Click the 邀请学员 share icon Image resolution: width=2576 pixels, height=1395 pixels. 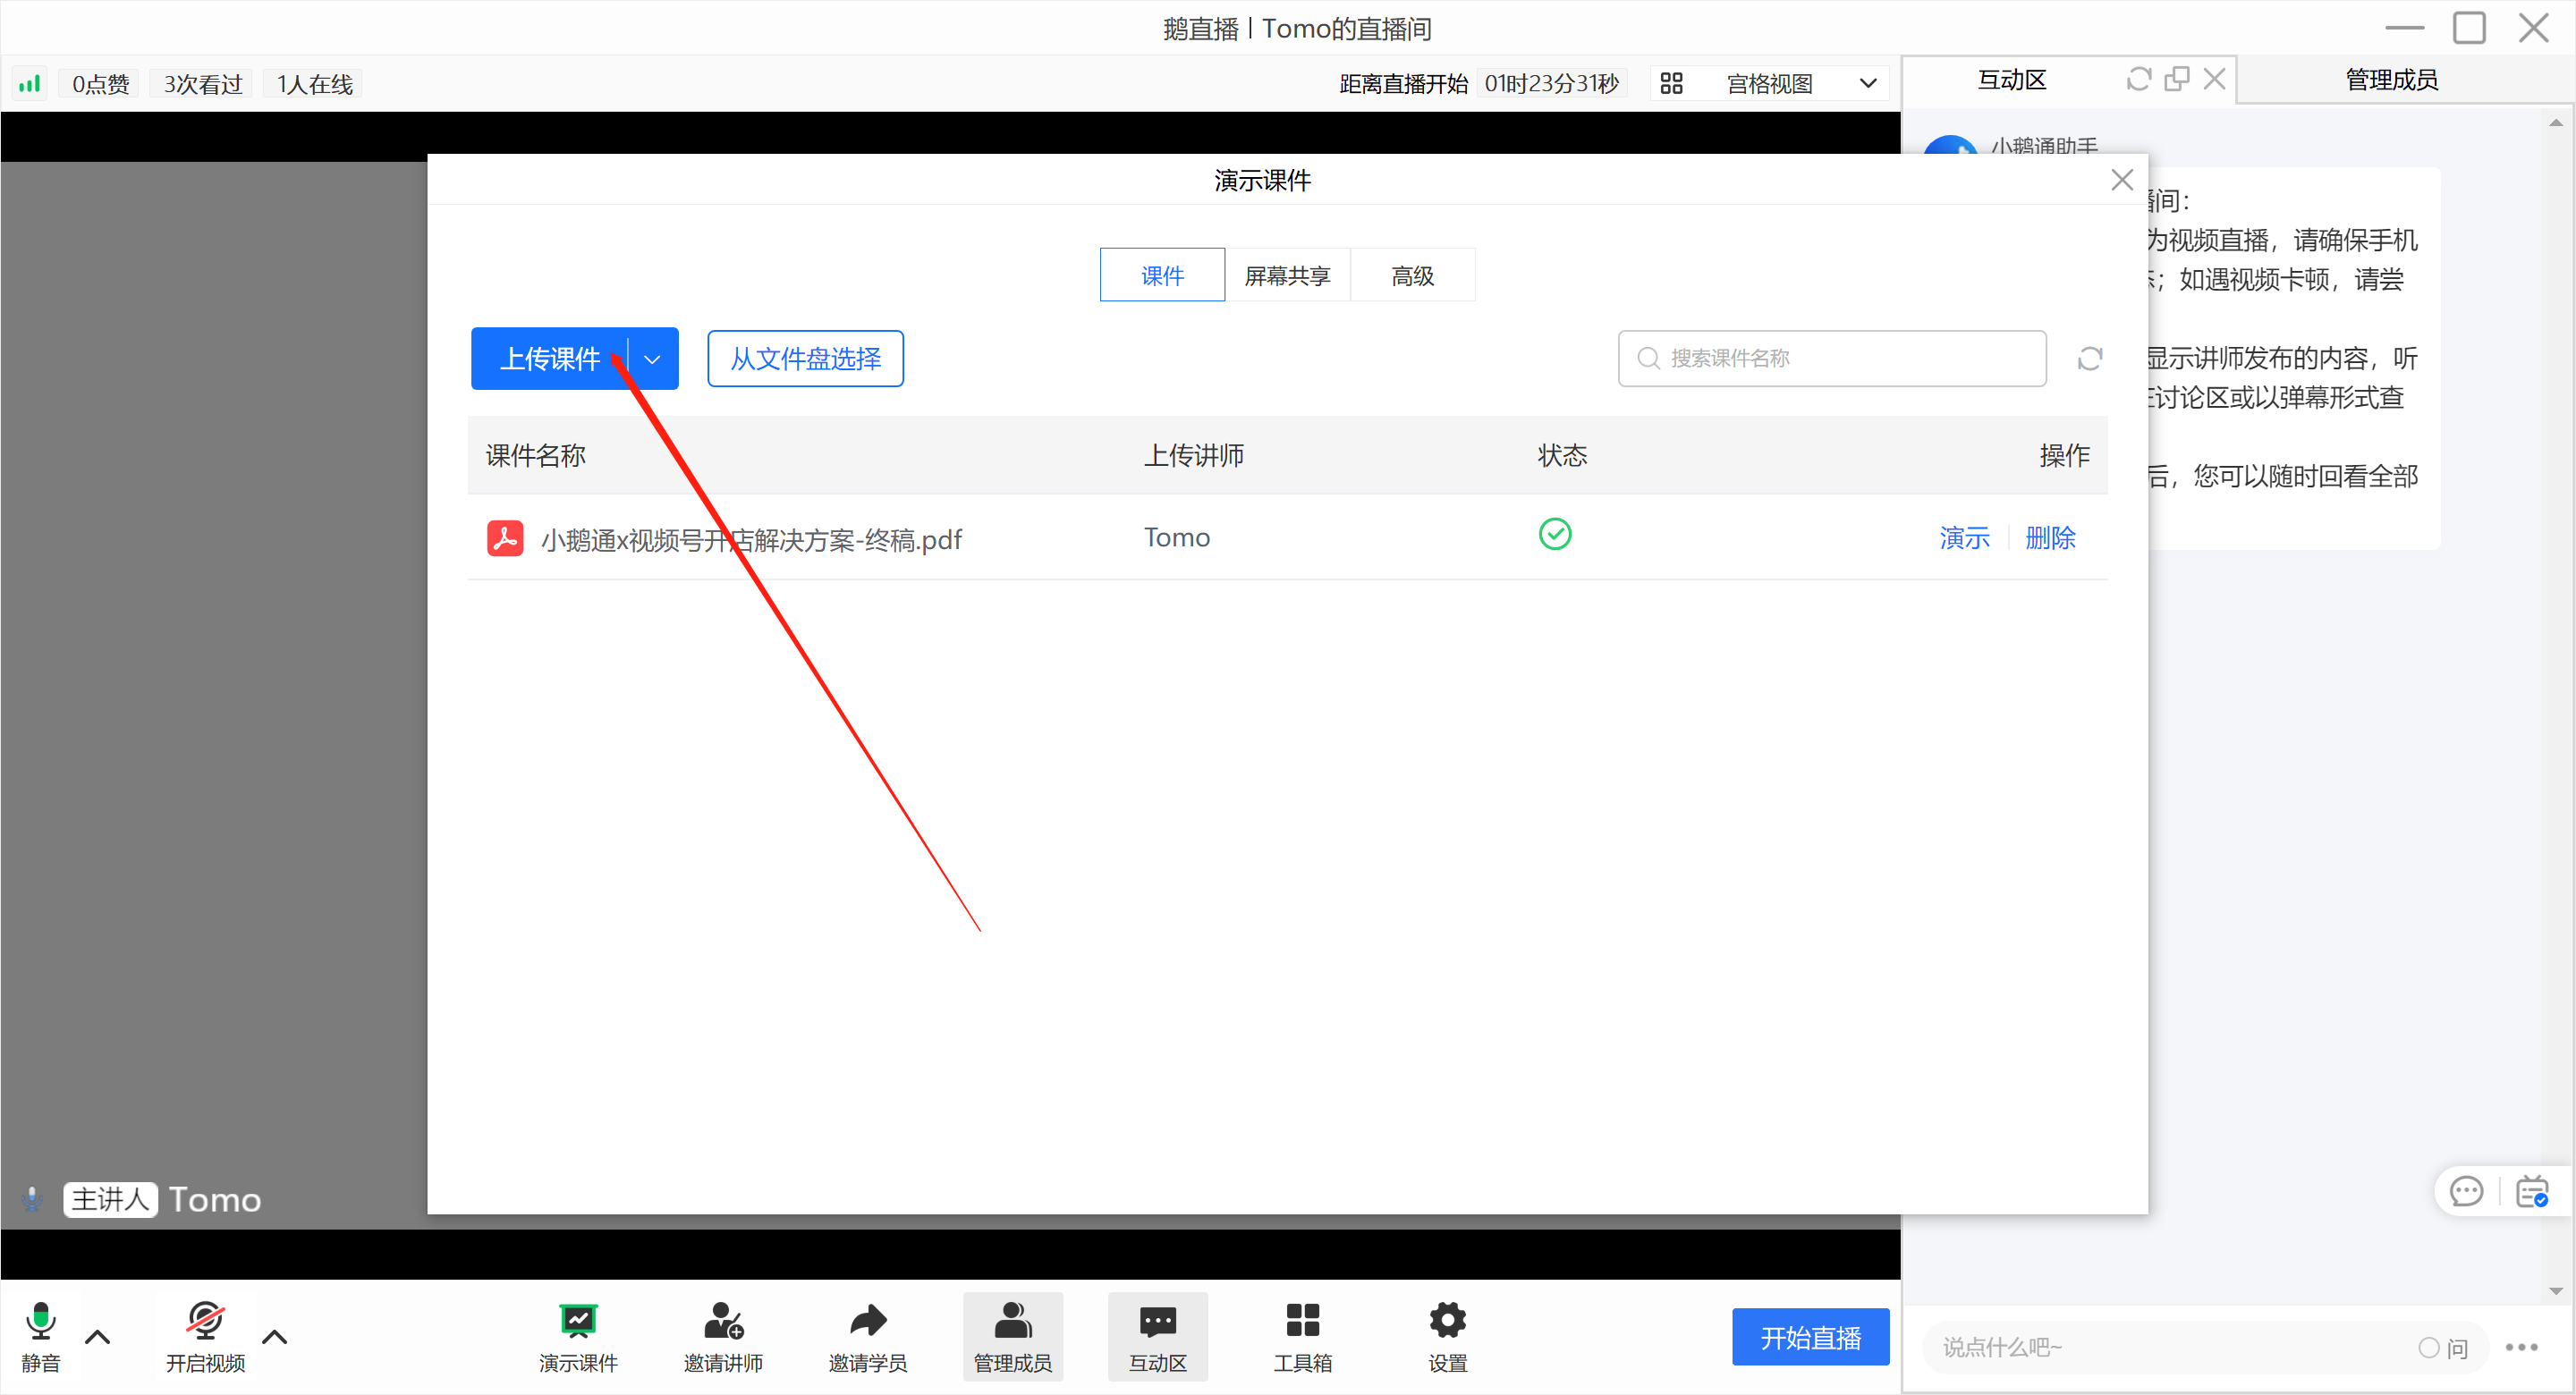867,1320
